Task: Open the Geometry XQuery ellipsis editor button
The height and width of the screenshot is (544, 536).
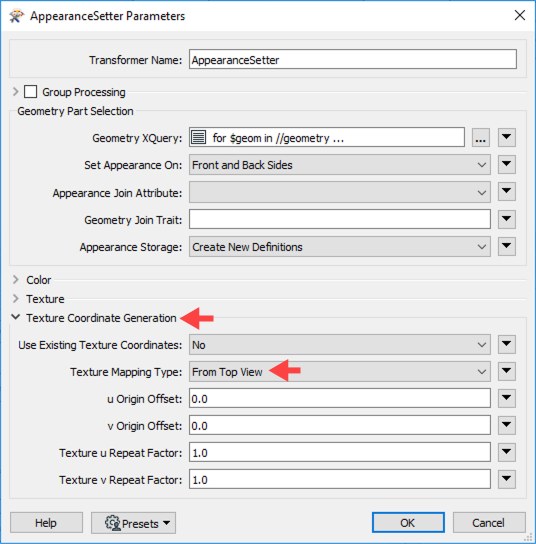Action: 480,138
